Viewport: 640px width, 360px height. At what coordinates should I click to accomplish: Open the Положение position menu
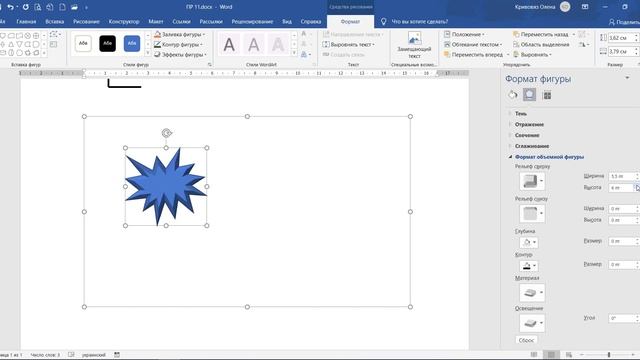click(464, 35)
